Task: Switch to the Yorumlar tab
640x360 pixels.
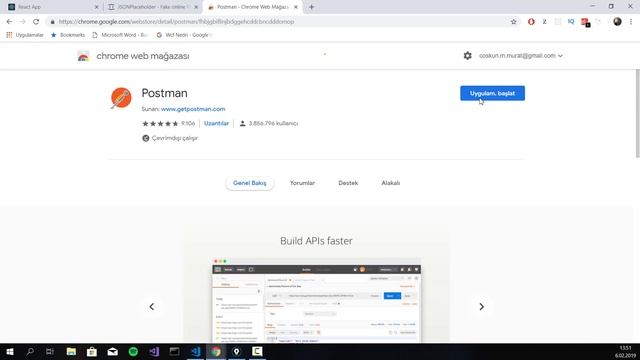Action: tap(302, 183)
